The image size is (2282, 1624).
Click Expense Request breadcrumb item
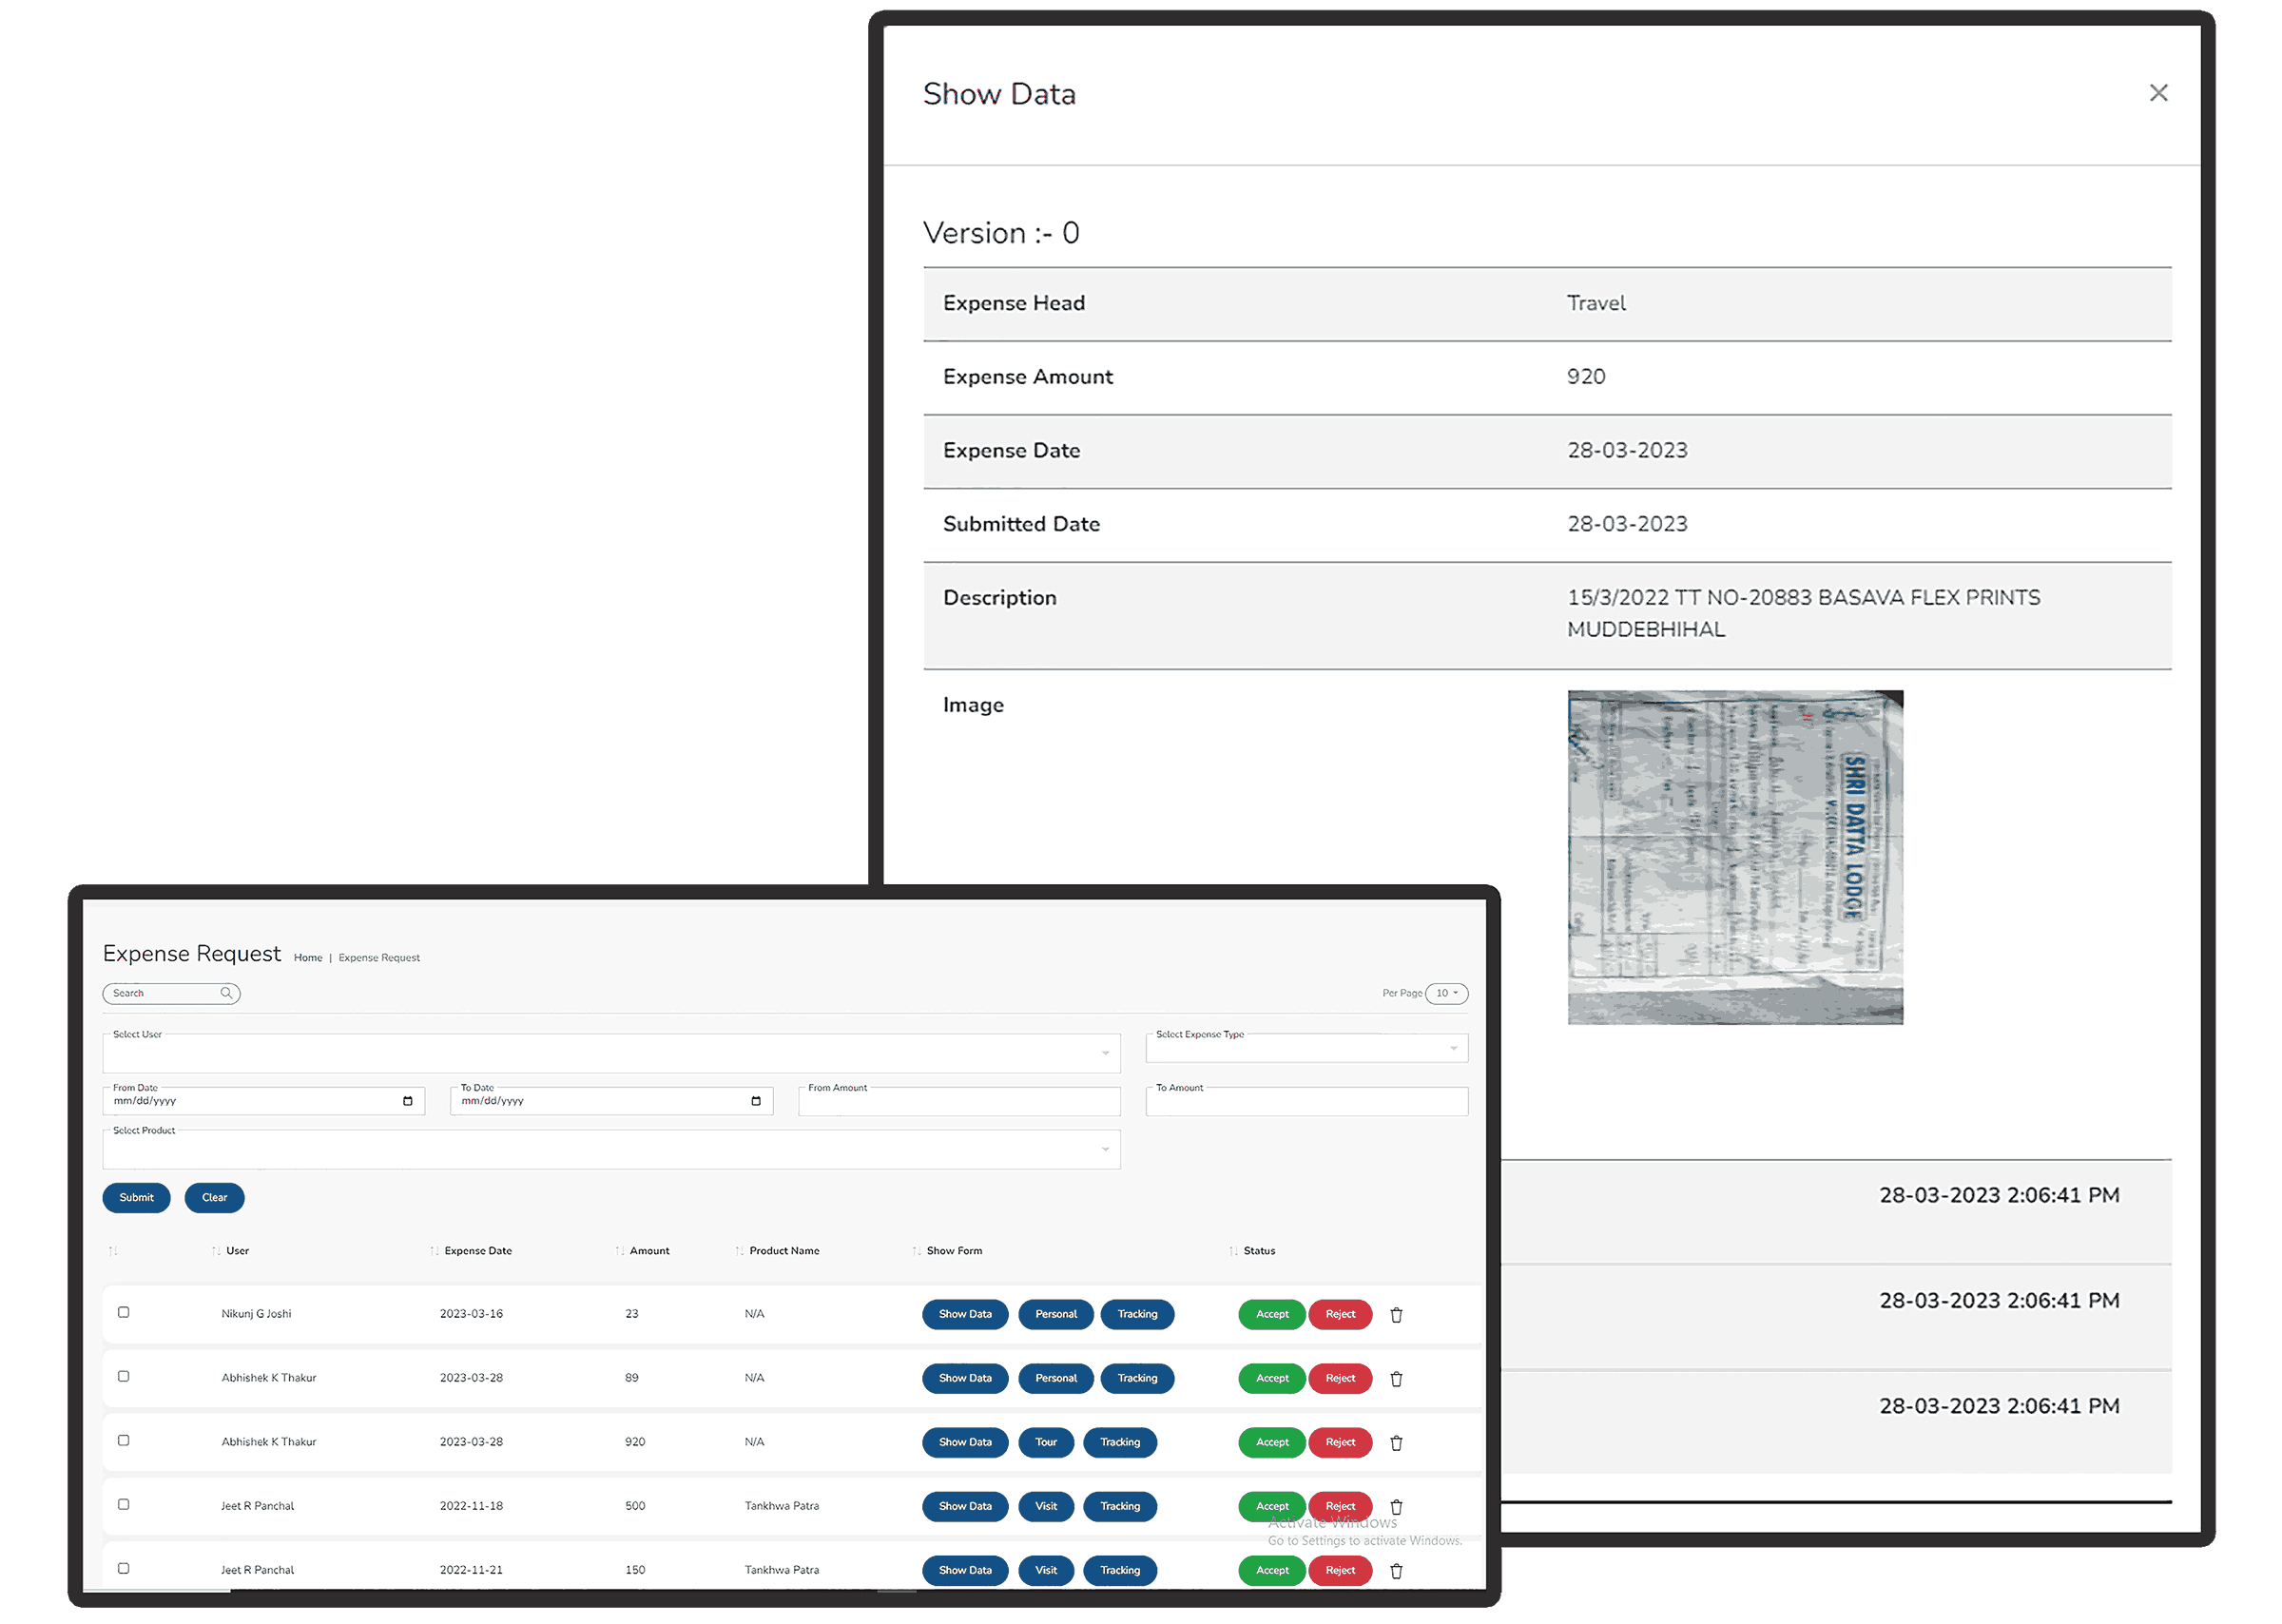point(379,958)
